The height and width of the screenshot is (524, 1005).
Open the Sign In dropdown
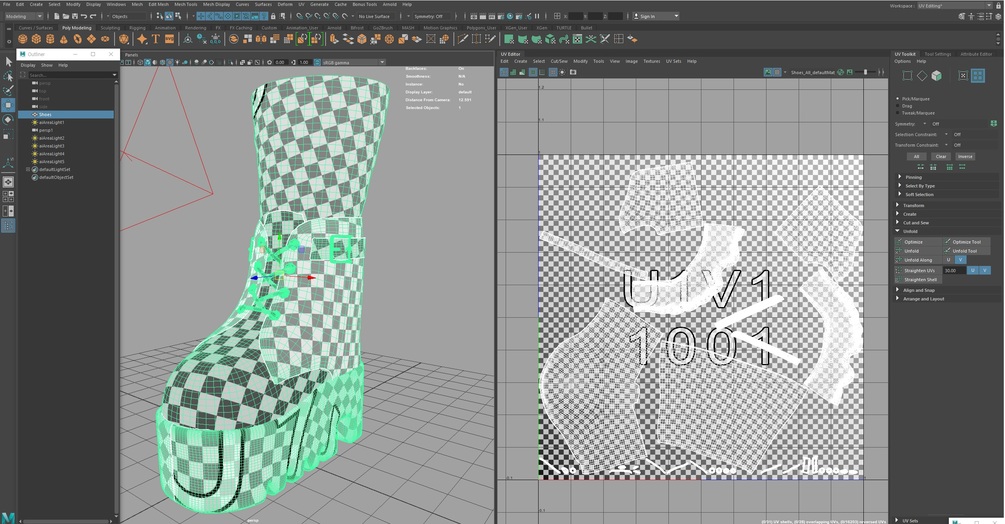click(x=655, y=16)
